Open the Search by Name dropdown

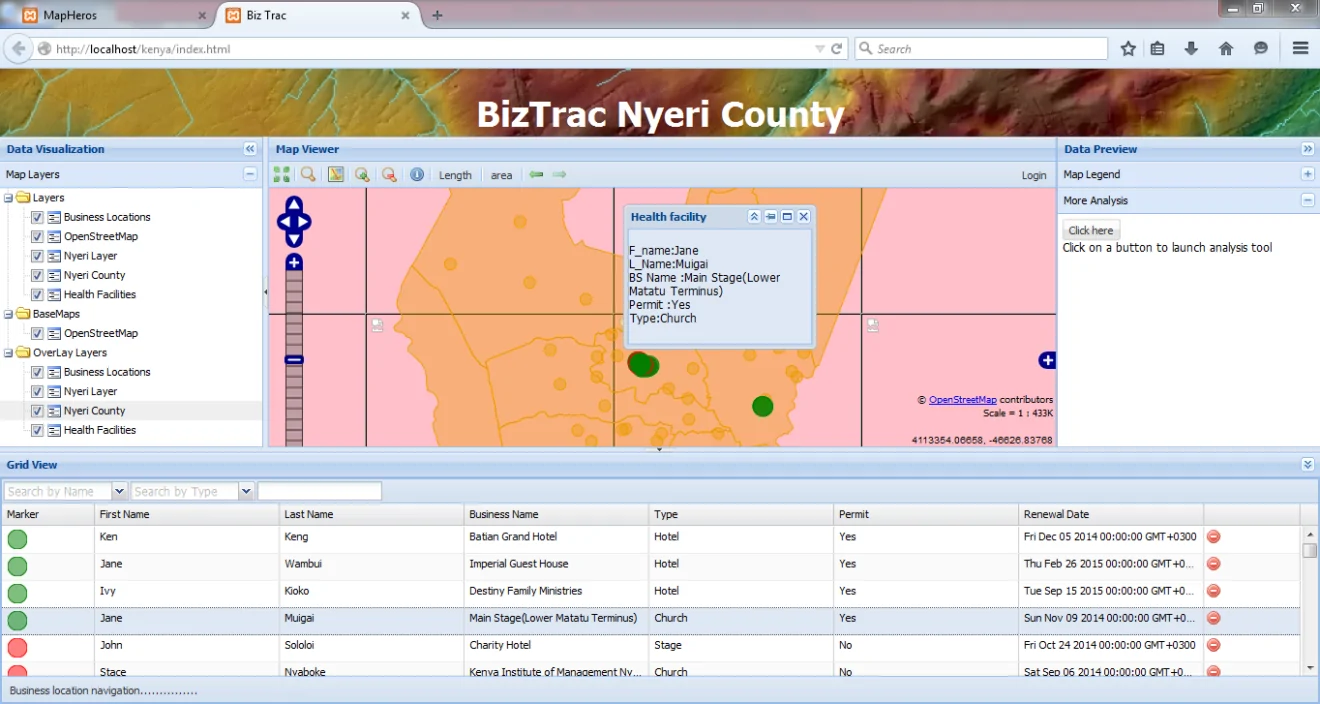click(x=120, y=490)
